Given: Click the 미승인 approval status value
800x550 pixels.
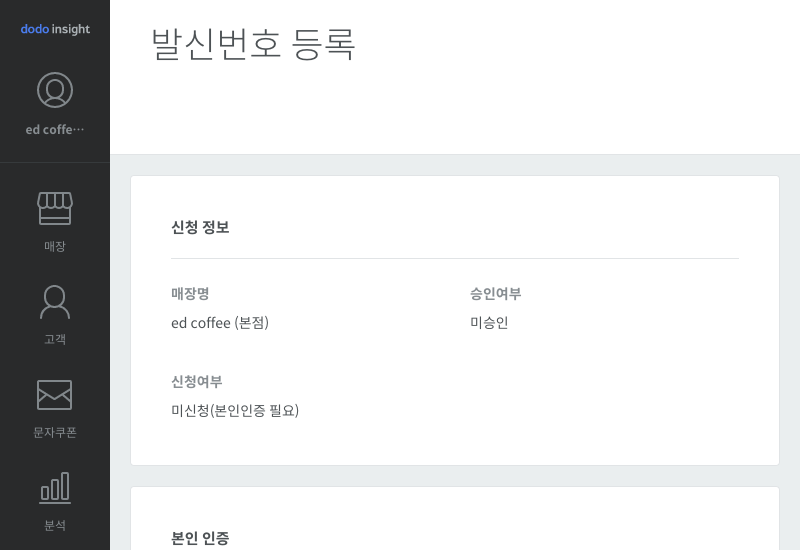Looking at the screenshot, I should coord(489,323).
